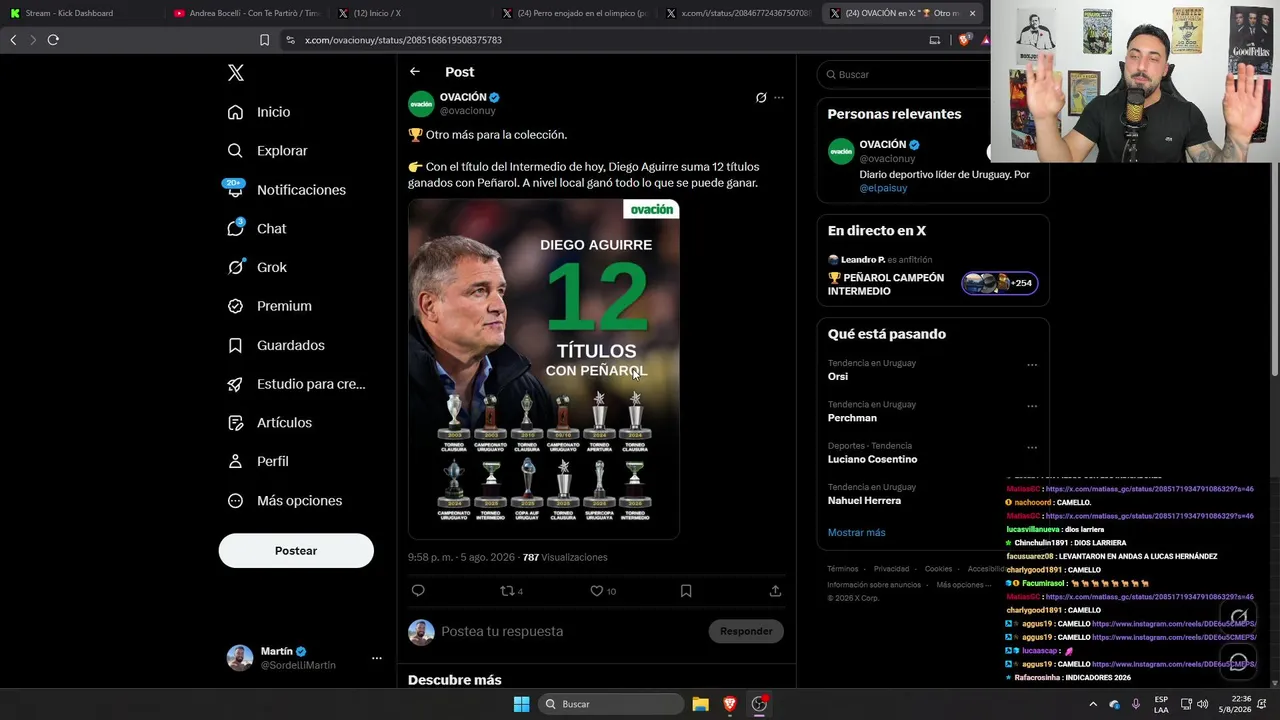Go to the X home logo
1280x720 pixels.
[x=235, y=73]
